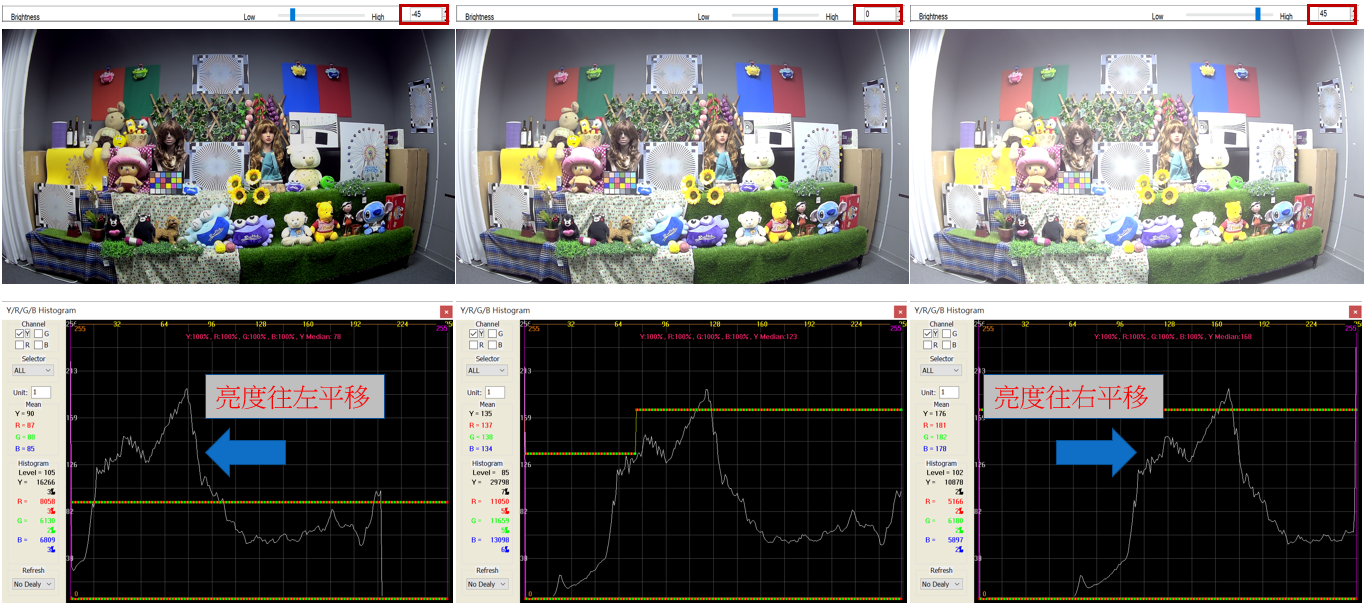Close the middle Y/R/G/B Histogram panel
This screenshot has height=603, width=1366.
(900, 311)
